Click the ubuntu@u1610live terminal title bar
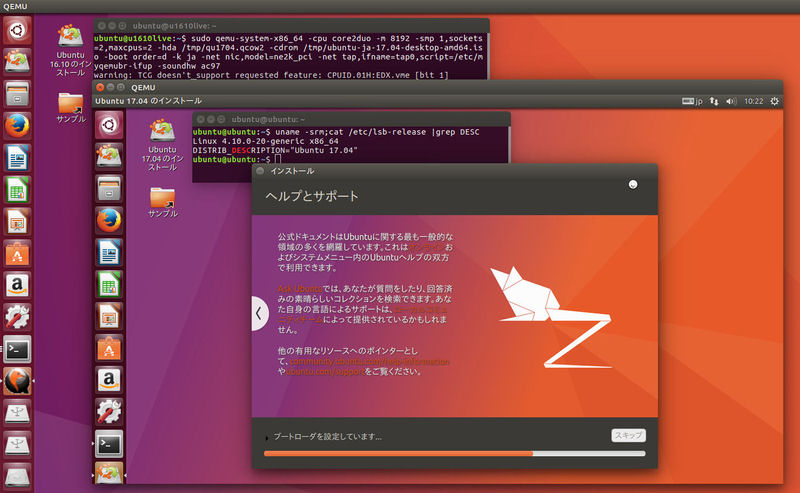 click(x=291, y=26)
